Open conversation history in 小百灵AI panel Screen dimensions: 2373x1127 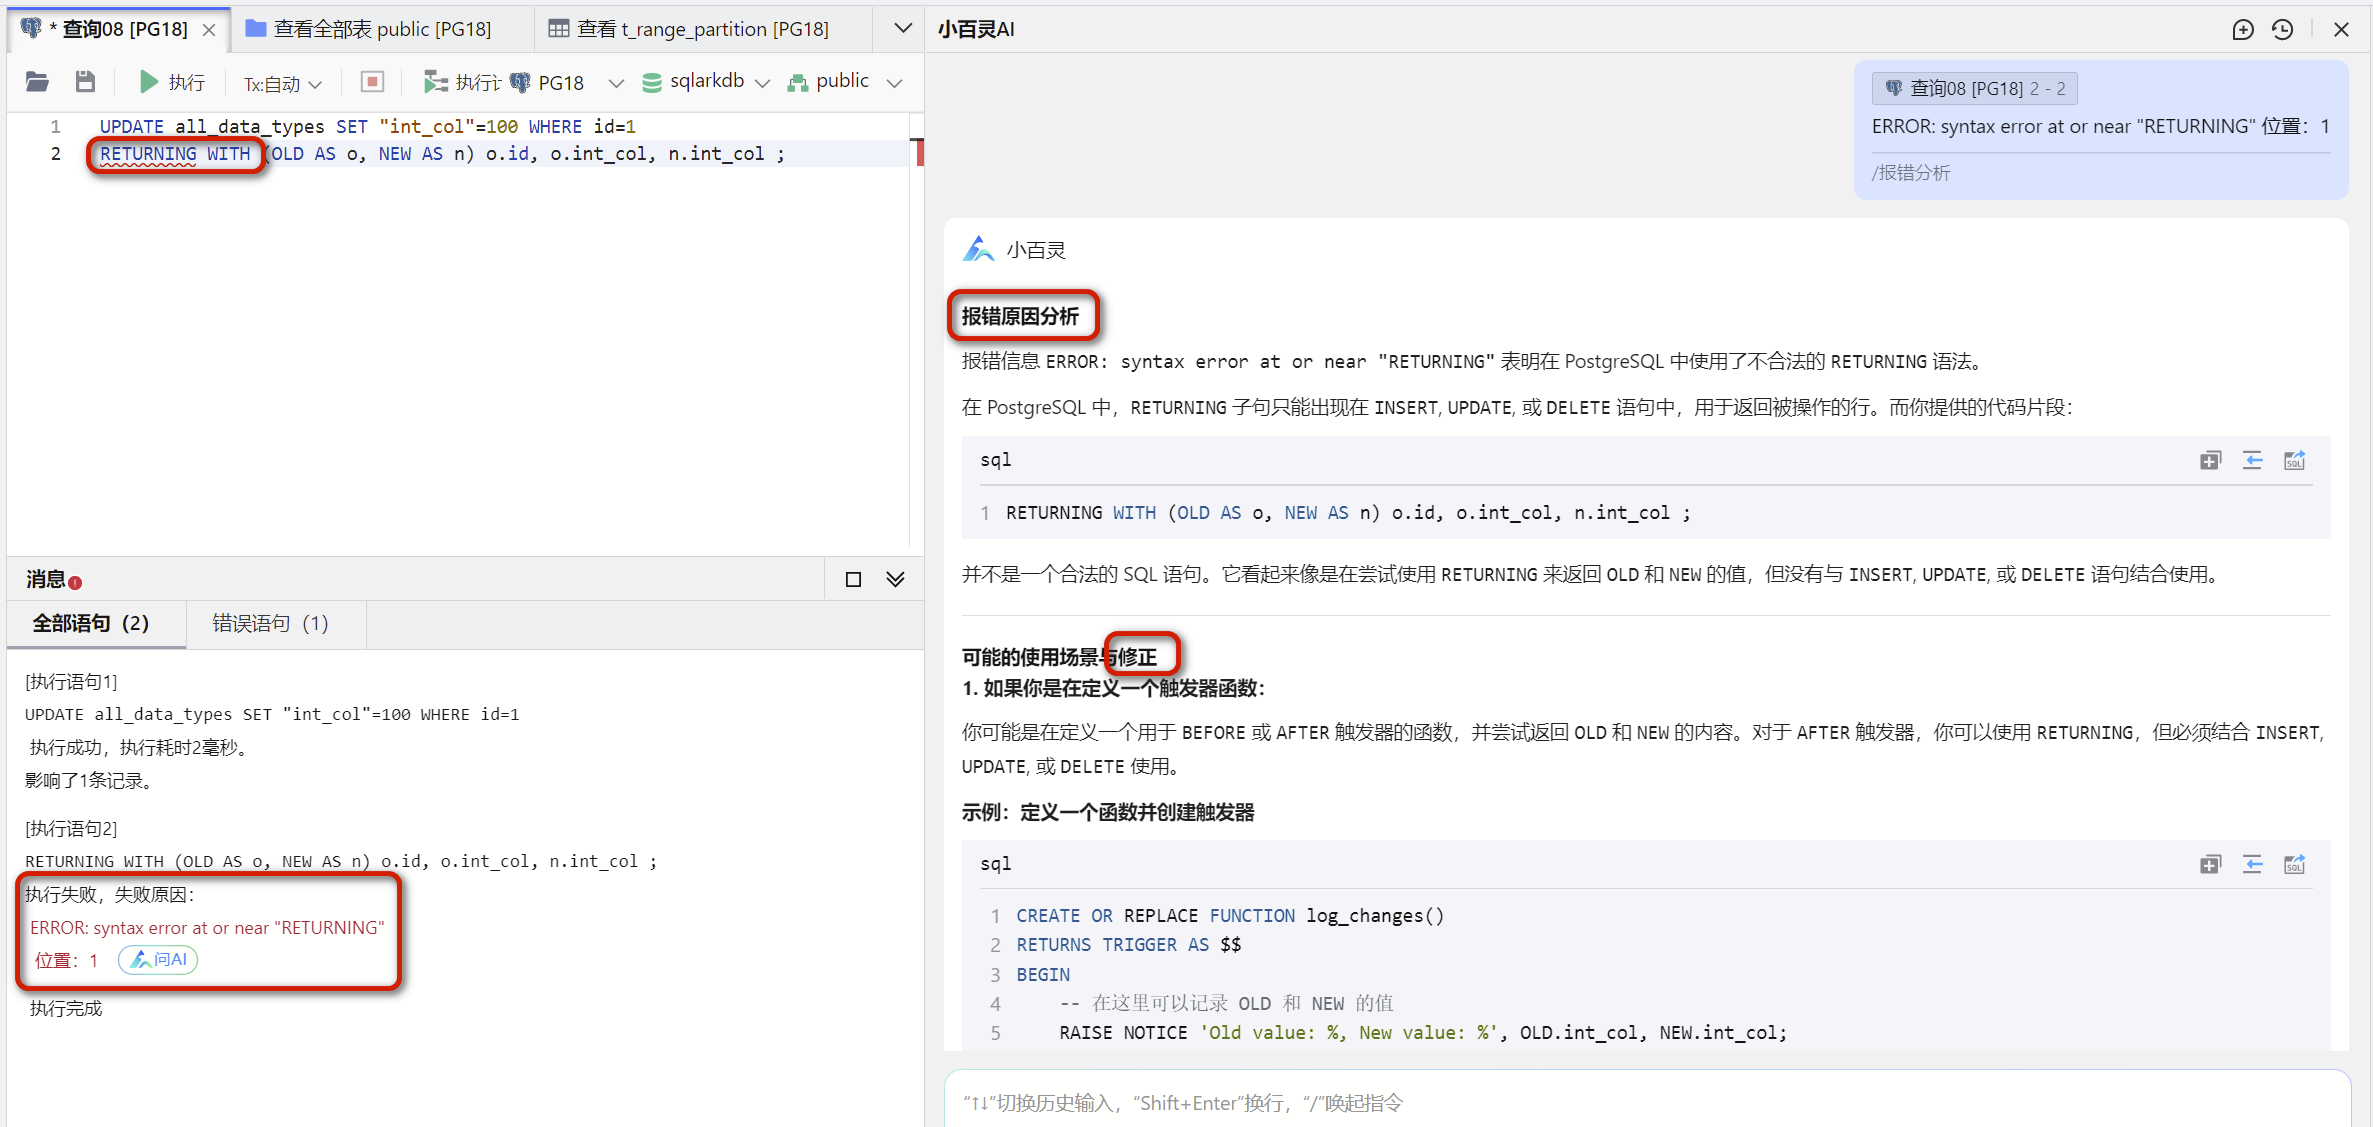coord(2282,30)
